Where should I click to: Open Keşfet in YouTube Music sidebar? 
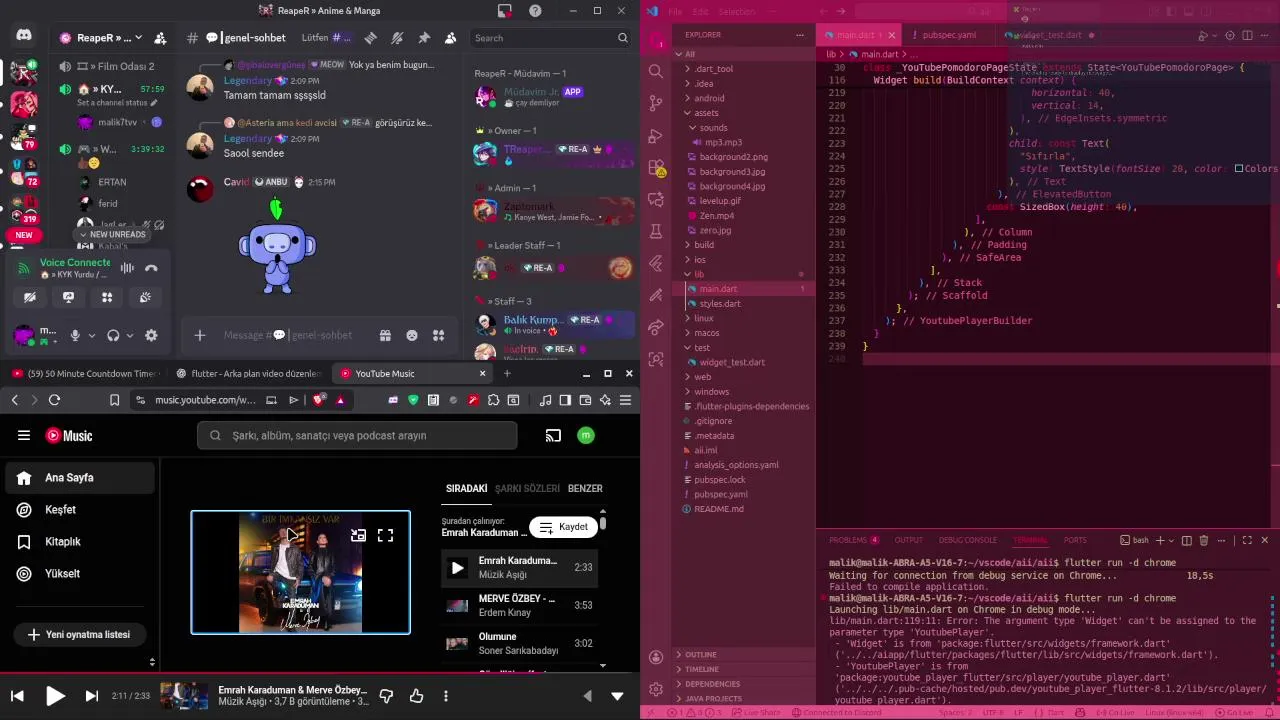[x=80, y=510]
